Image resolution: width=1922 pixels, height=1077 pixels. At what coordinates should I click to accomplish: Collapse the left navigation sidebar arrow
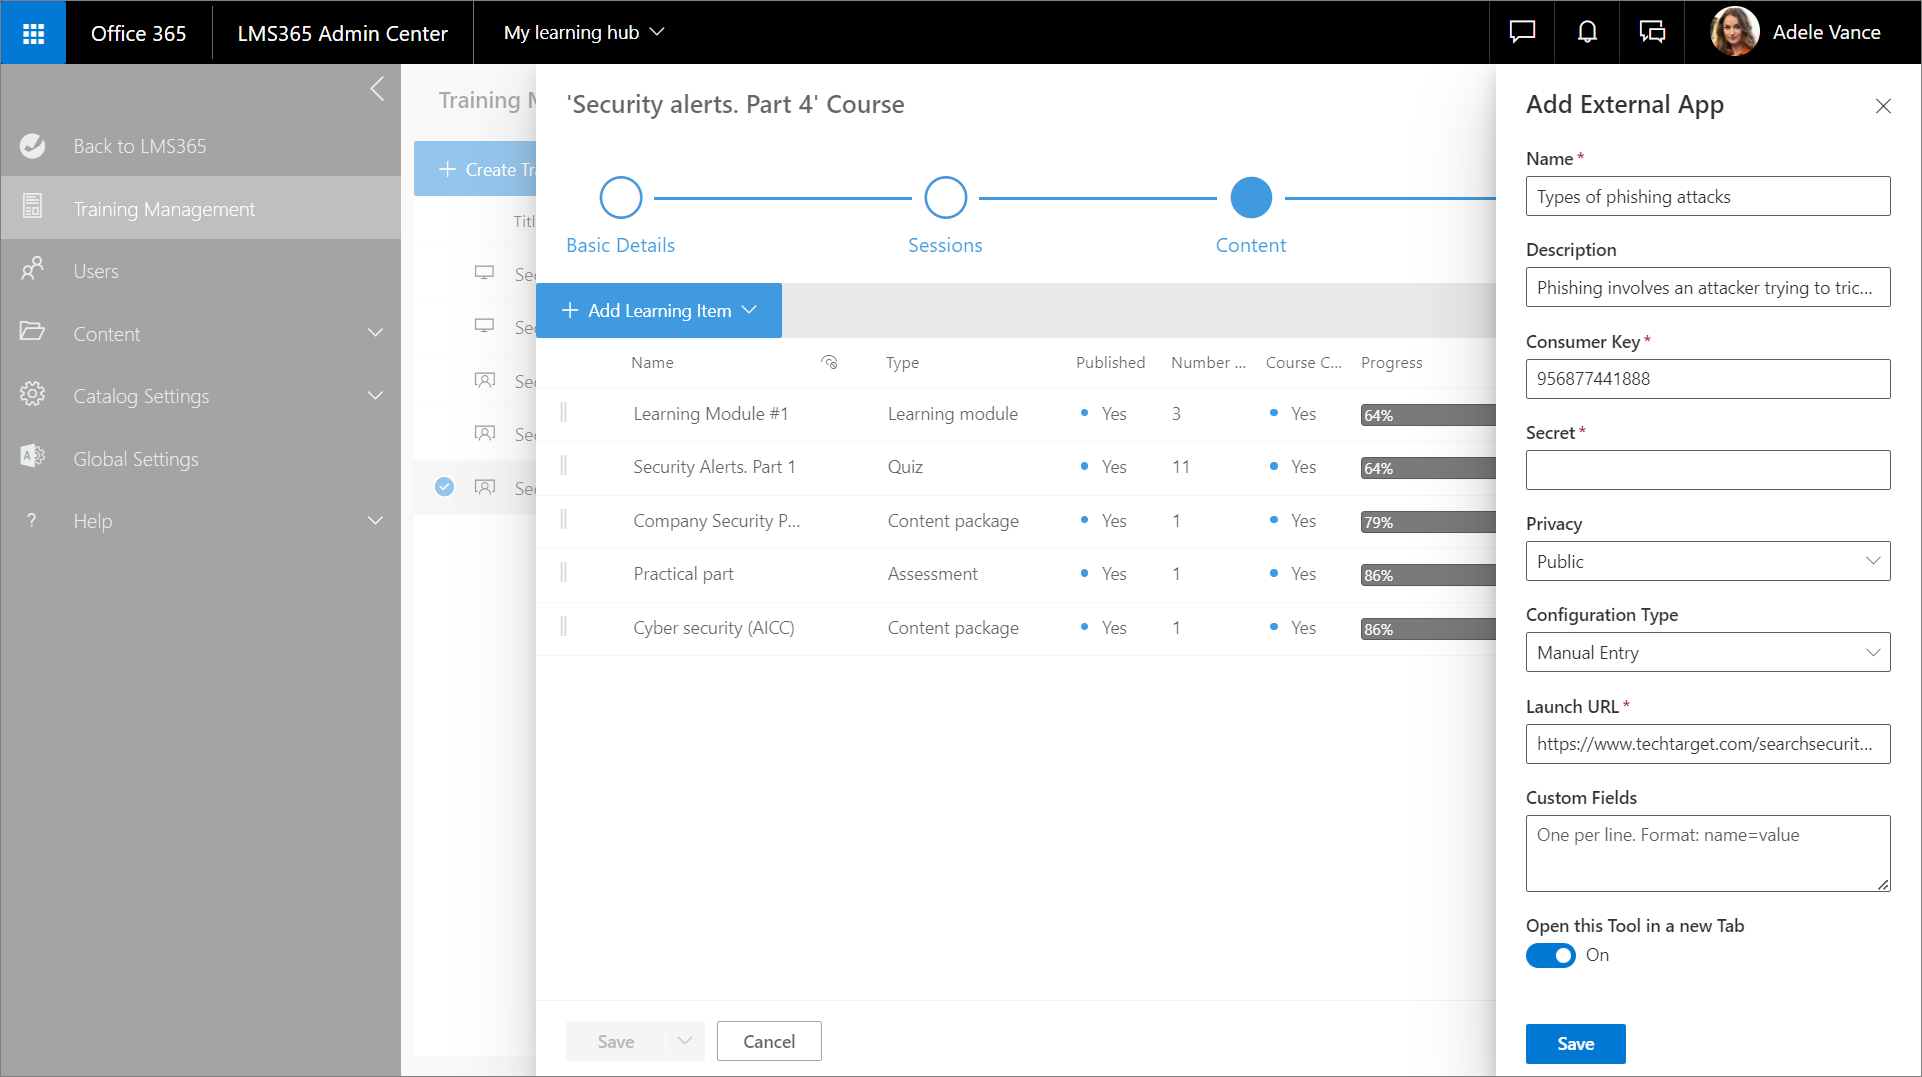pyautogui.click(x=377, y=89)
